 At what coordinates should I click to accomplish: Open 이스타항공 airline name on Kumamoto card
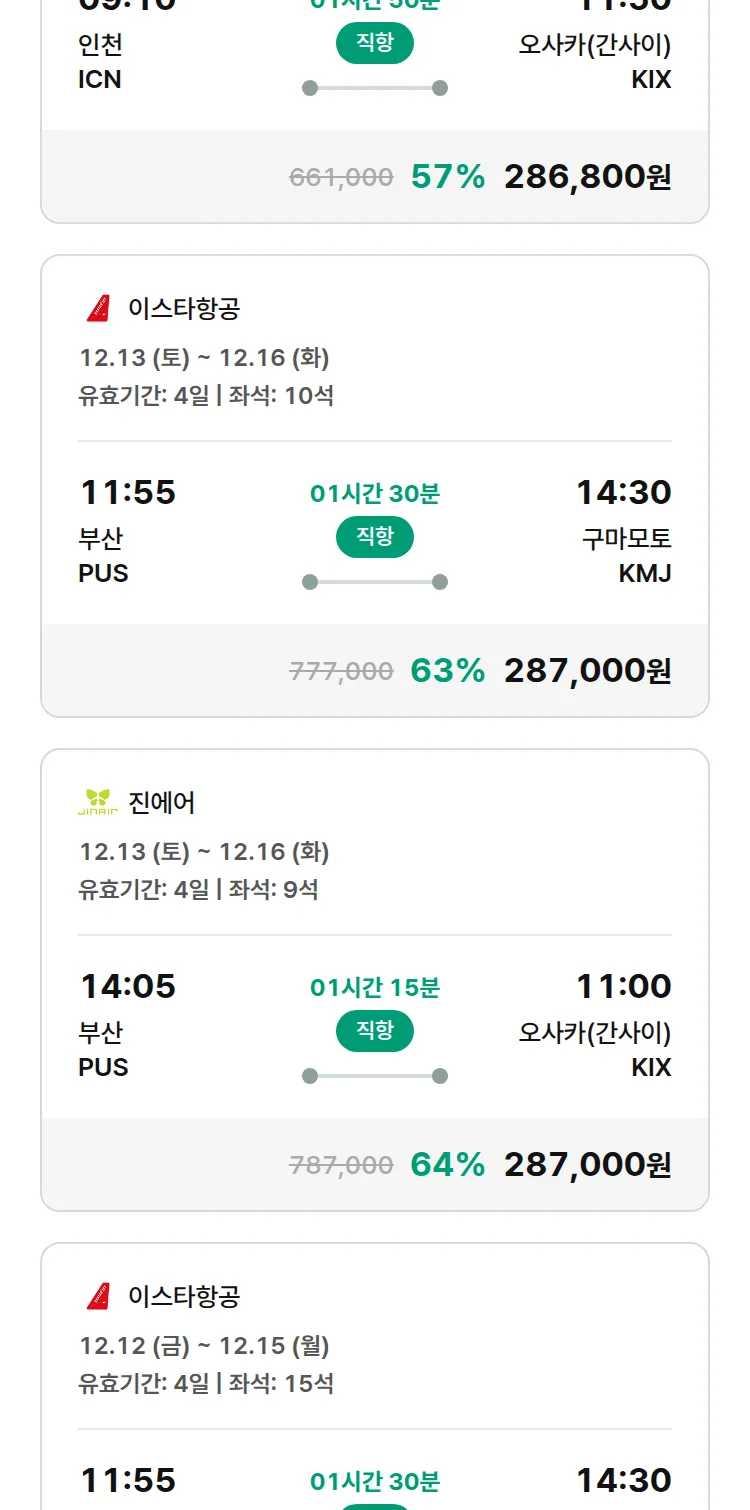tap(184, 309)
